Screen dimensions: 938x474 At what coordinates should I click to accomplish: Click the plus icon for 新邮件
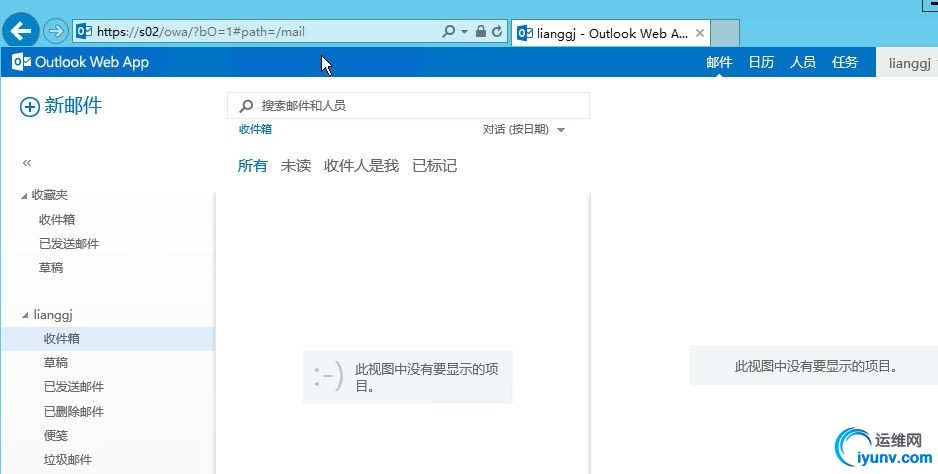coord(30,107)
